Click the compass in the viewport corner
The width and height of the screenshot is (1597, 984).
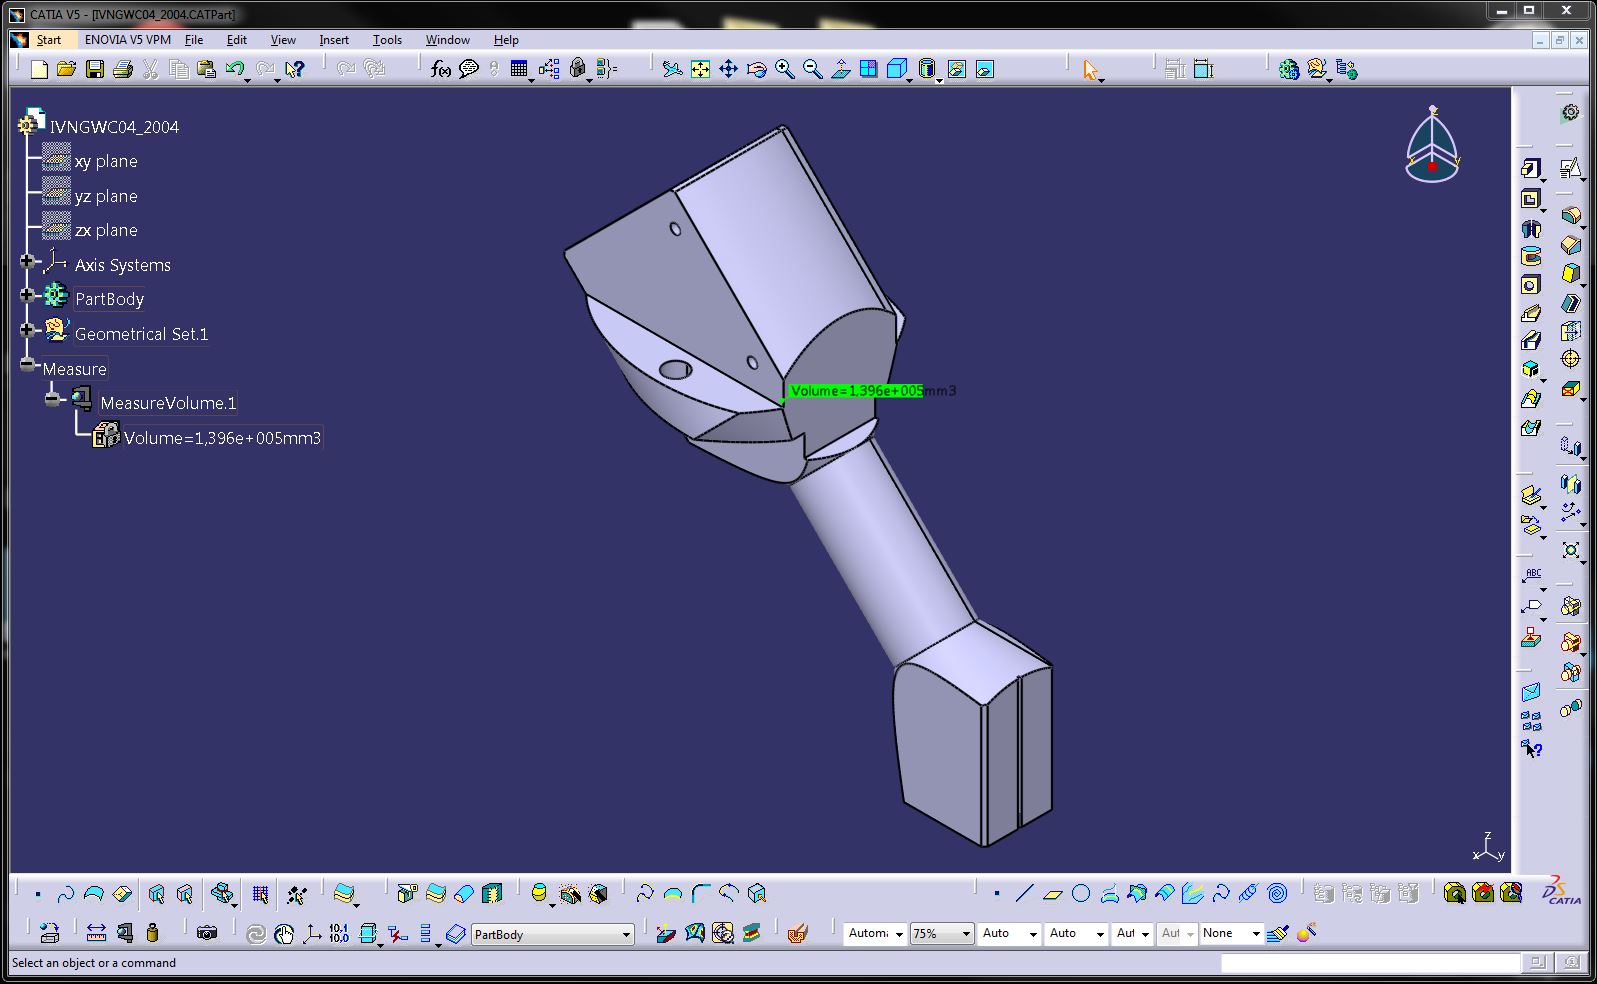pyautogui.click(x=1432, y=146)
